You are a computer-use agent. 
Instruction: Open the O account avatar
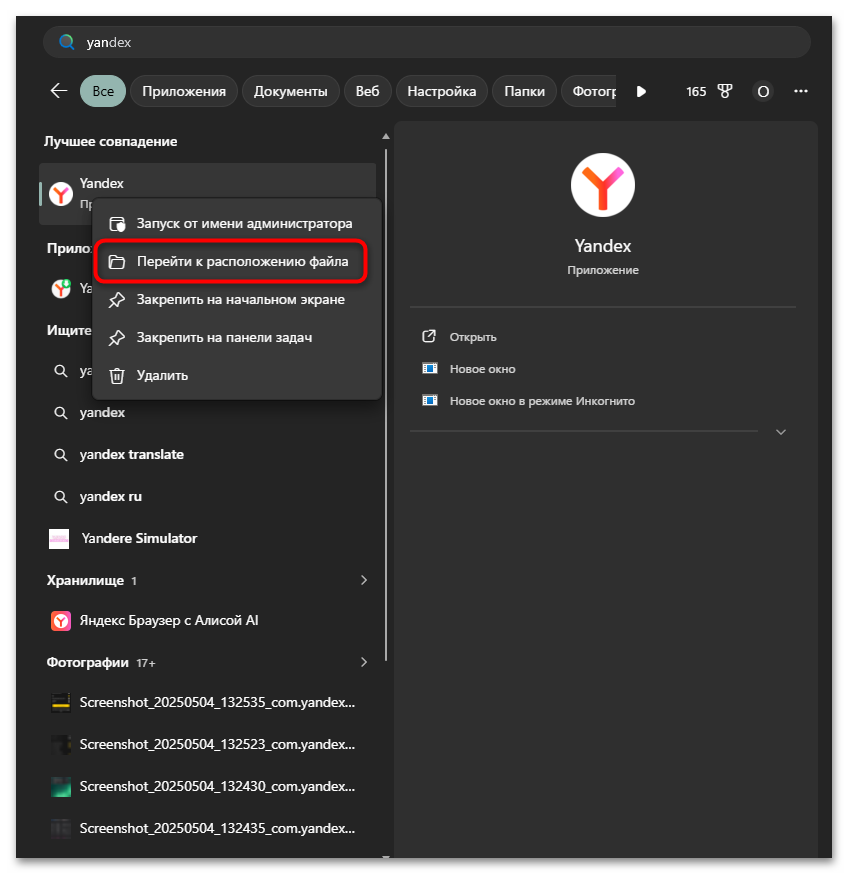coord(763,91)
